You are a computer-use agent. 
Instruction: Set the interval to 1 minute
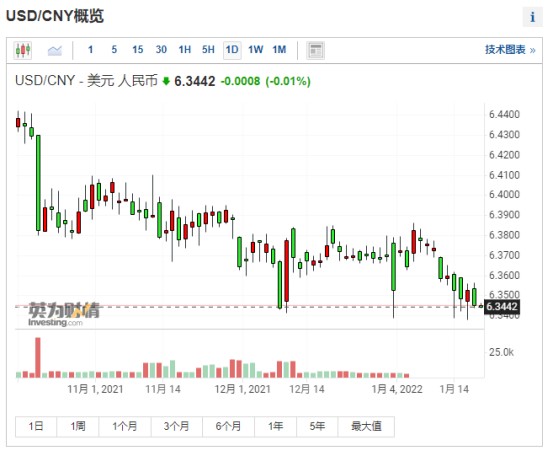(x=90, y=50)
